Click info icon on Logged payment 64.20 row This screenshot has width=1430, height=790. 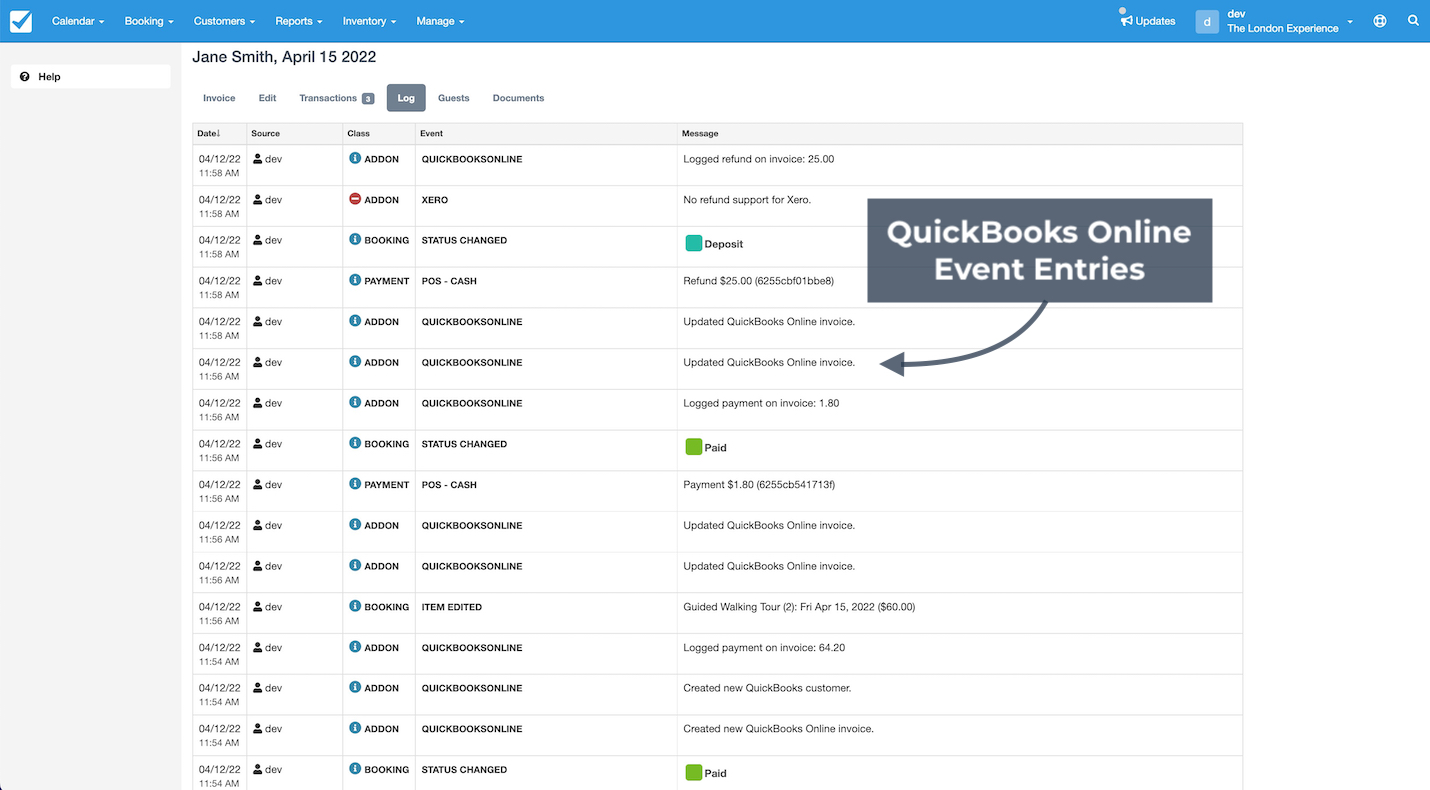click(355, 647)
